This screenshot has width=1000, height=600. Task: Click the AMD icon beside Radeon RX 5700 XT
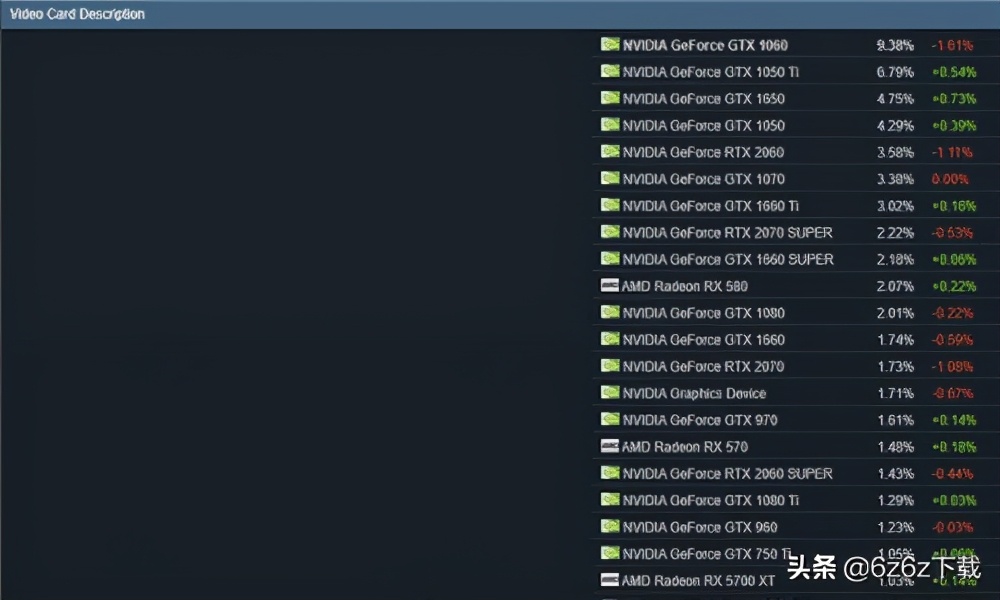(609, 580)
